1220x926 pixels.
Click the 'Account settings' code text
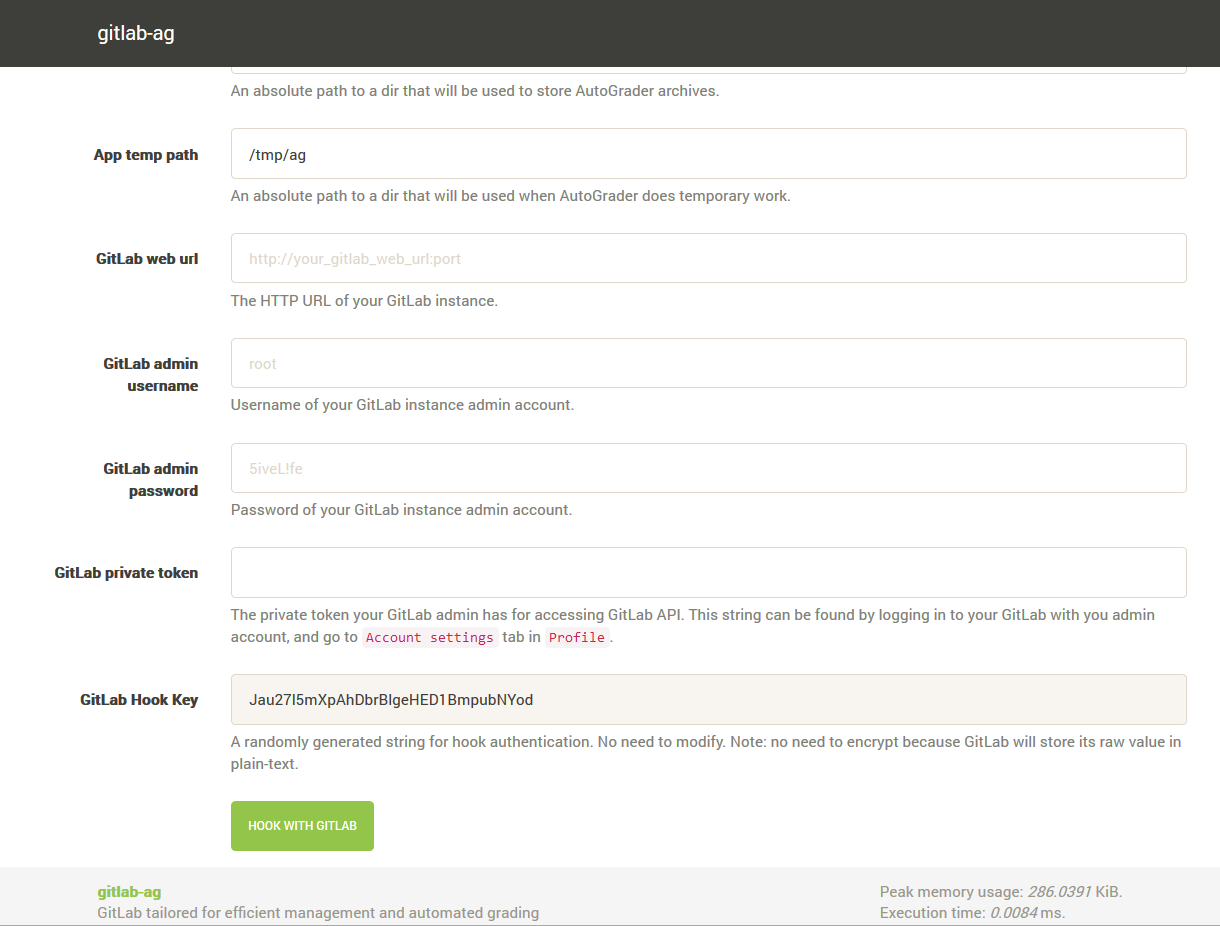tap(430, 637)
